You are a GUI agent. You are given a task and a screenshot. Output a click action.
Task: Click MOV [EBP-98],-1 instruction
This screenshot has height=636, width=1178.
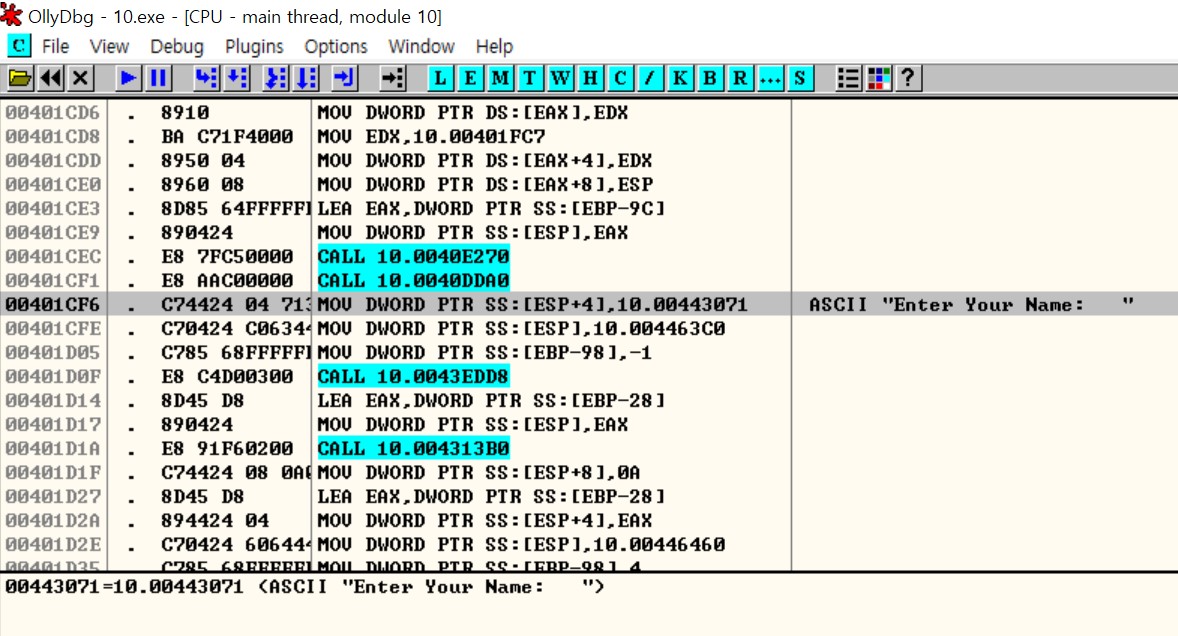pos(485,353)
